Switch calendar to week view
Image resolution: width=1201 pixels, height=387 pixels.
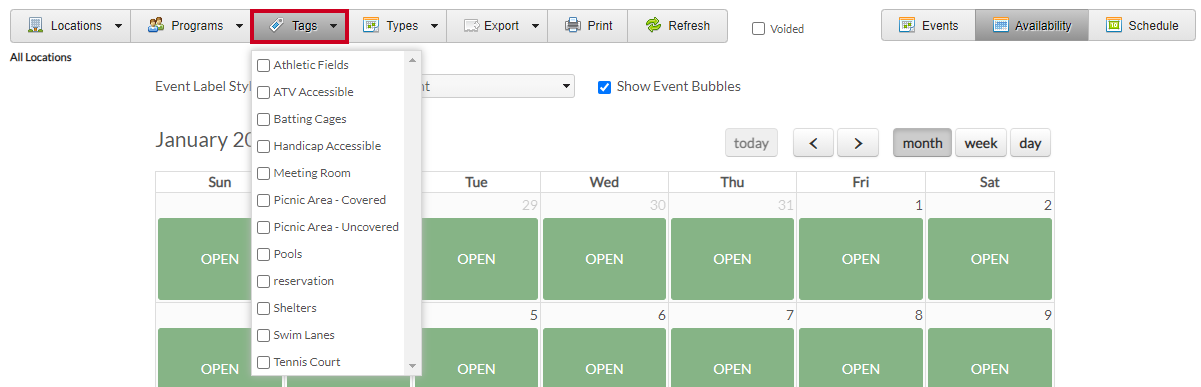981,143
